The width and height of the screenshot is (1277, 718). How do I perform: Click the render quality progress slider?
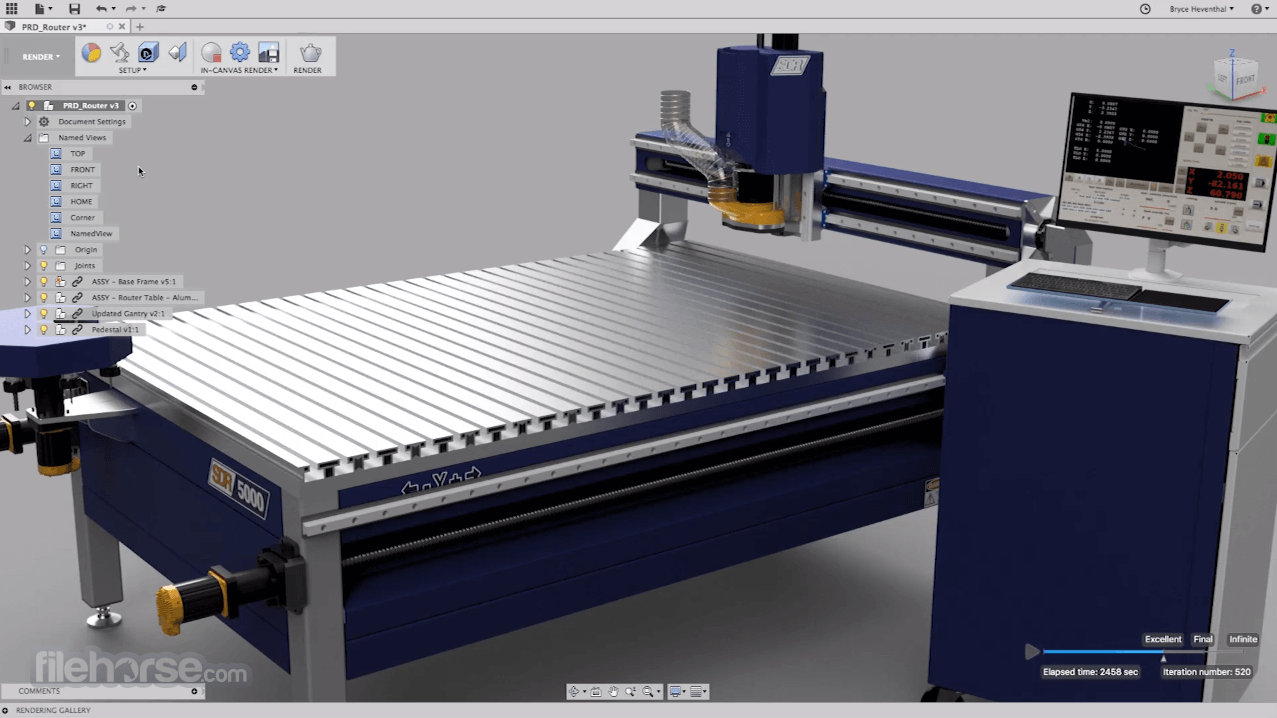1143,653
